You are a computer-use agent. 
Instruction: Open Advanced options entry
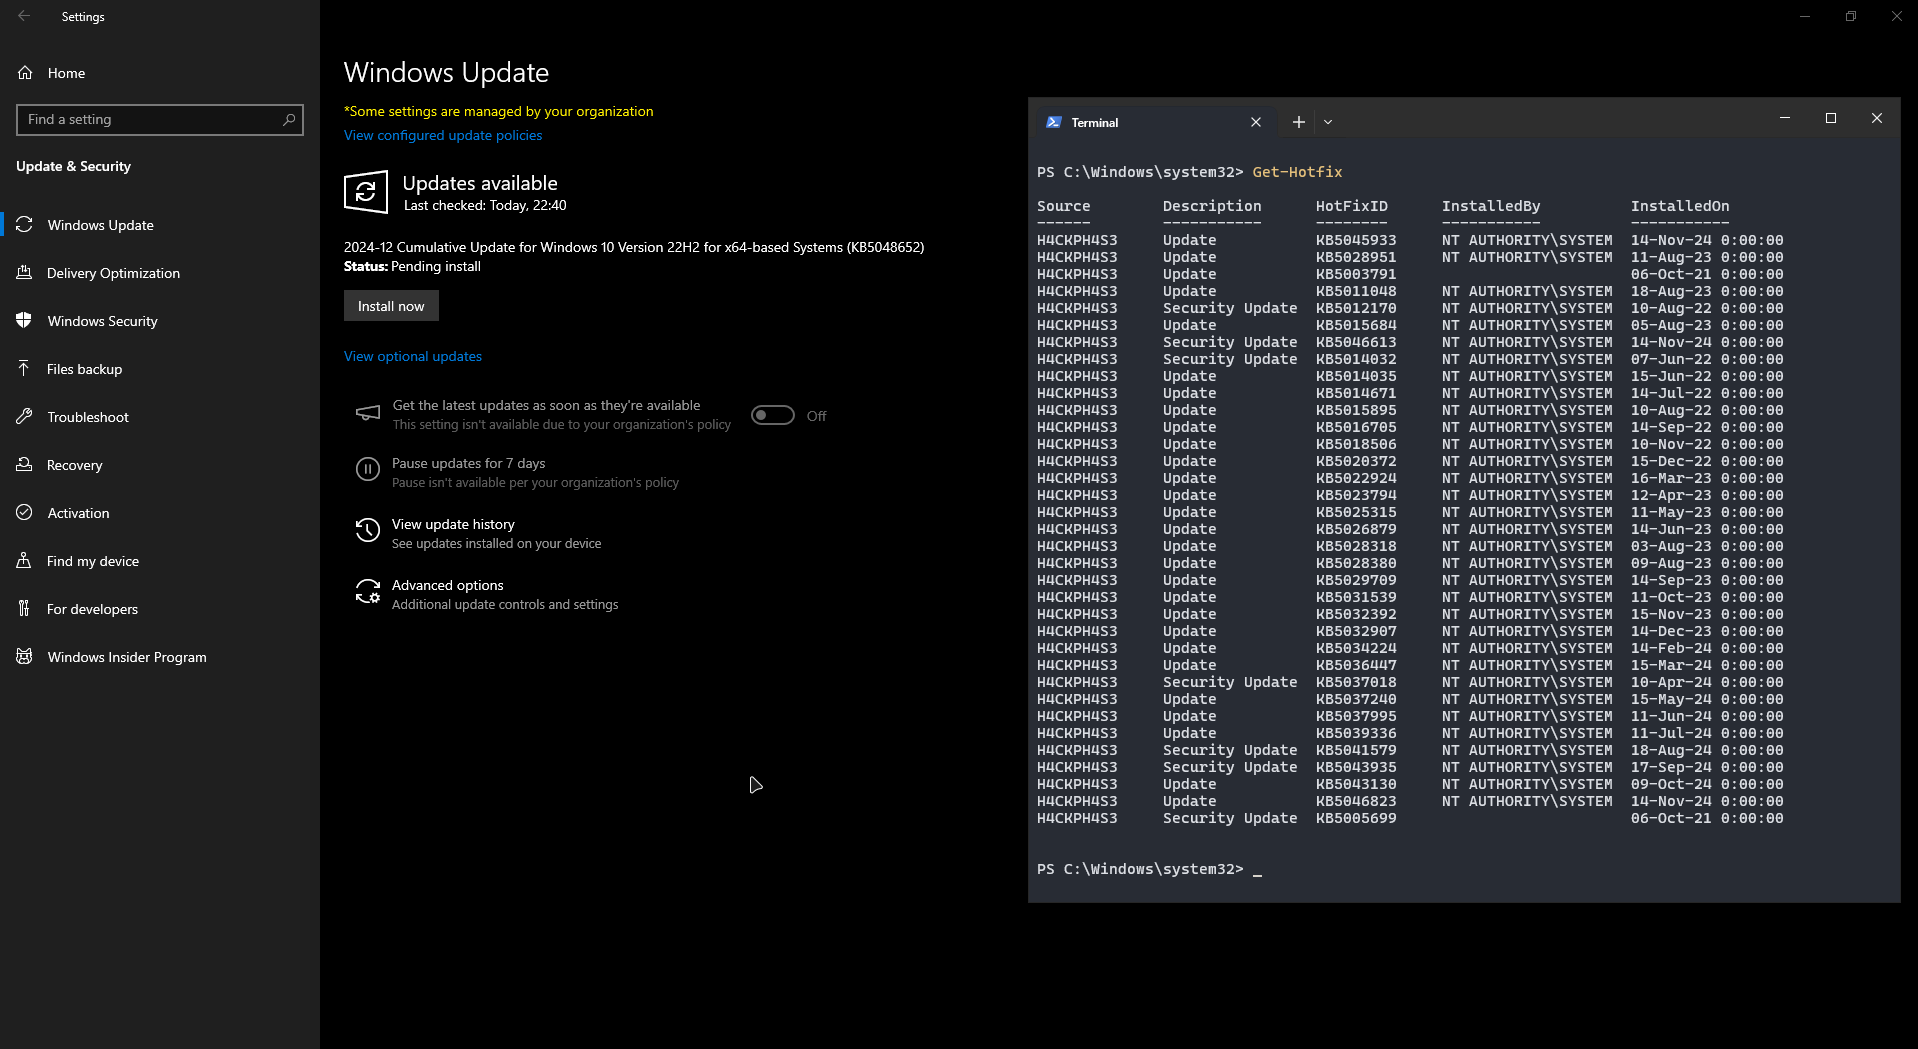448,585
